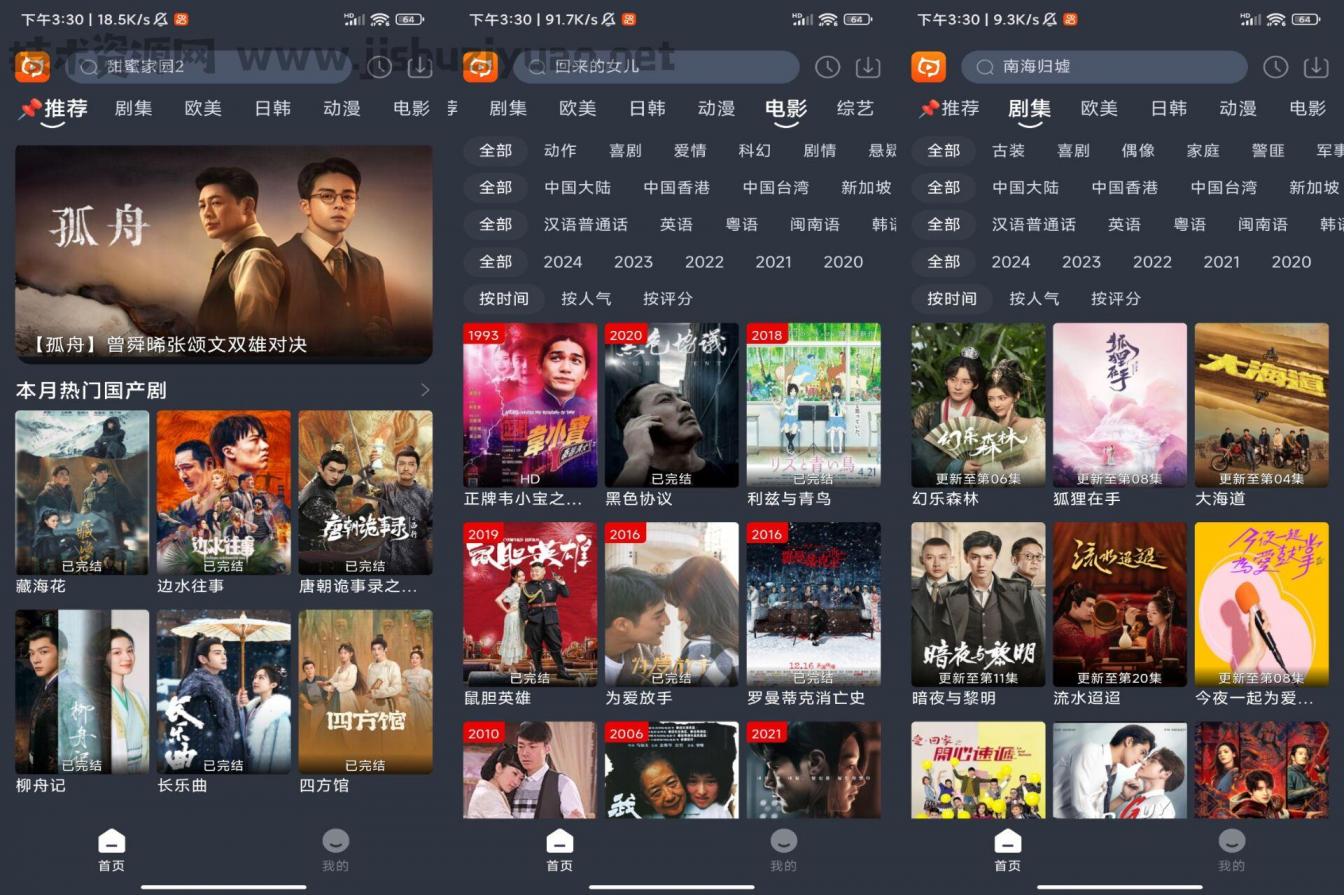Tap the app logo in the middle screen
This screenshot has height=895, width=1344.
480,67
